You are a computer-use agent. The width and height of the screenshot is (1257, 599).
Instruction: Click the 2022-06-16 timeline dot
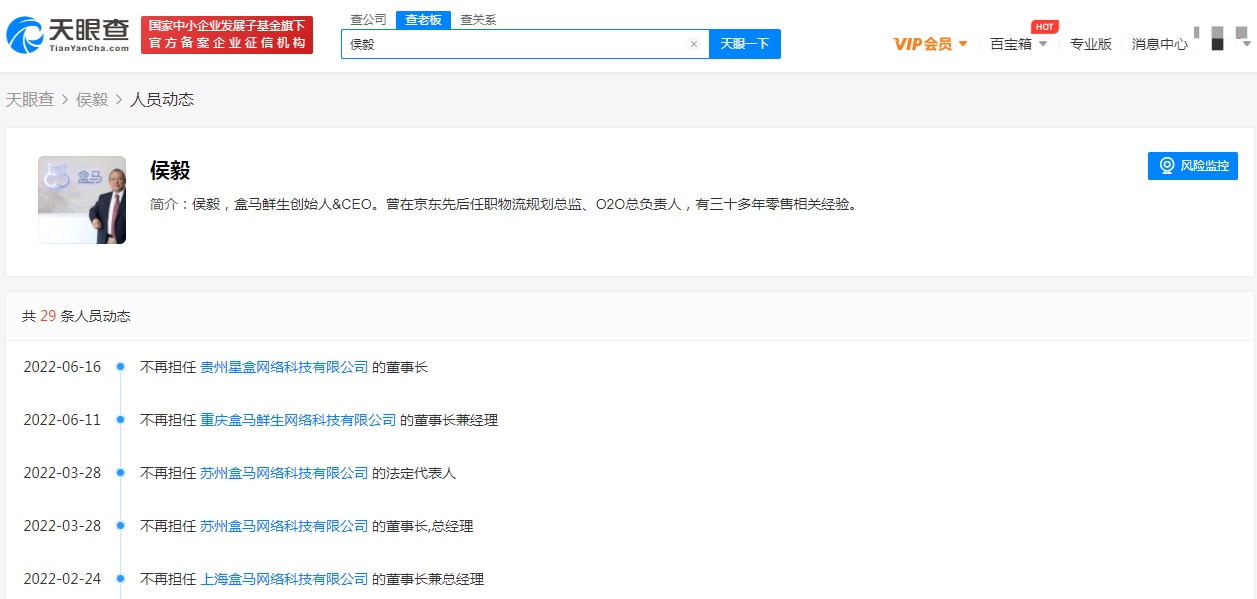[120, 367]
